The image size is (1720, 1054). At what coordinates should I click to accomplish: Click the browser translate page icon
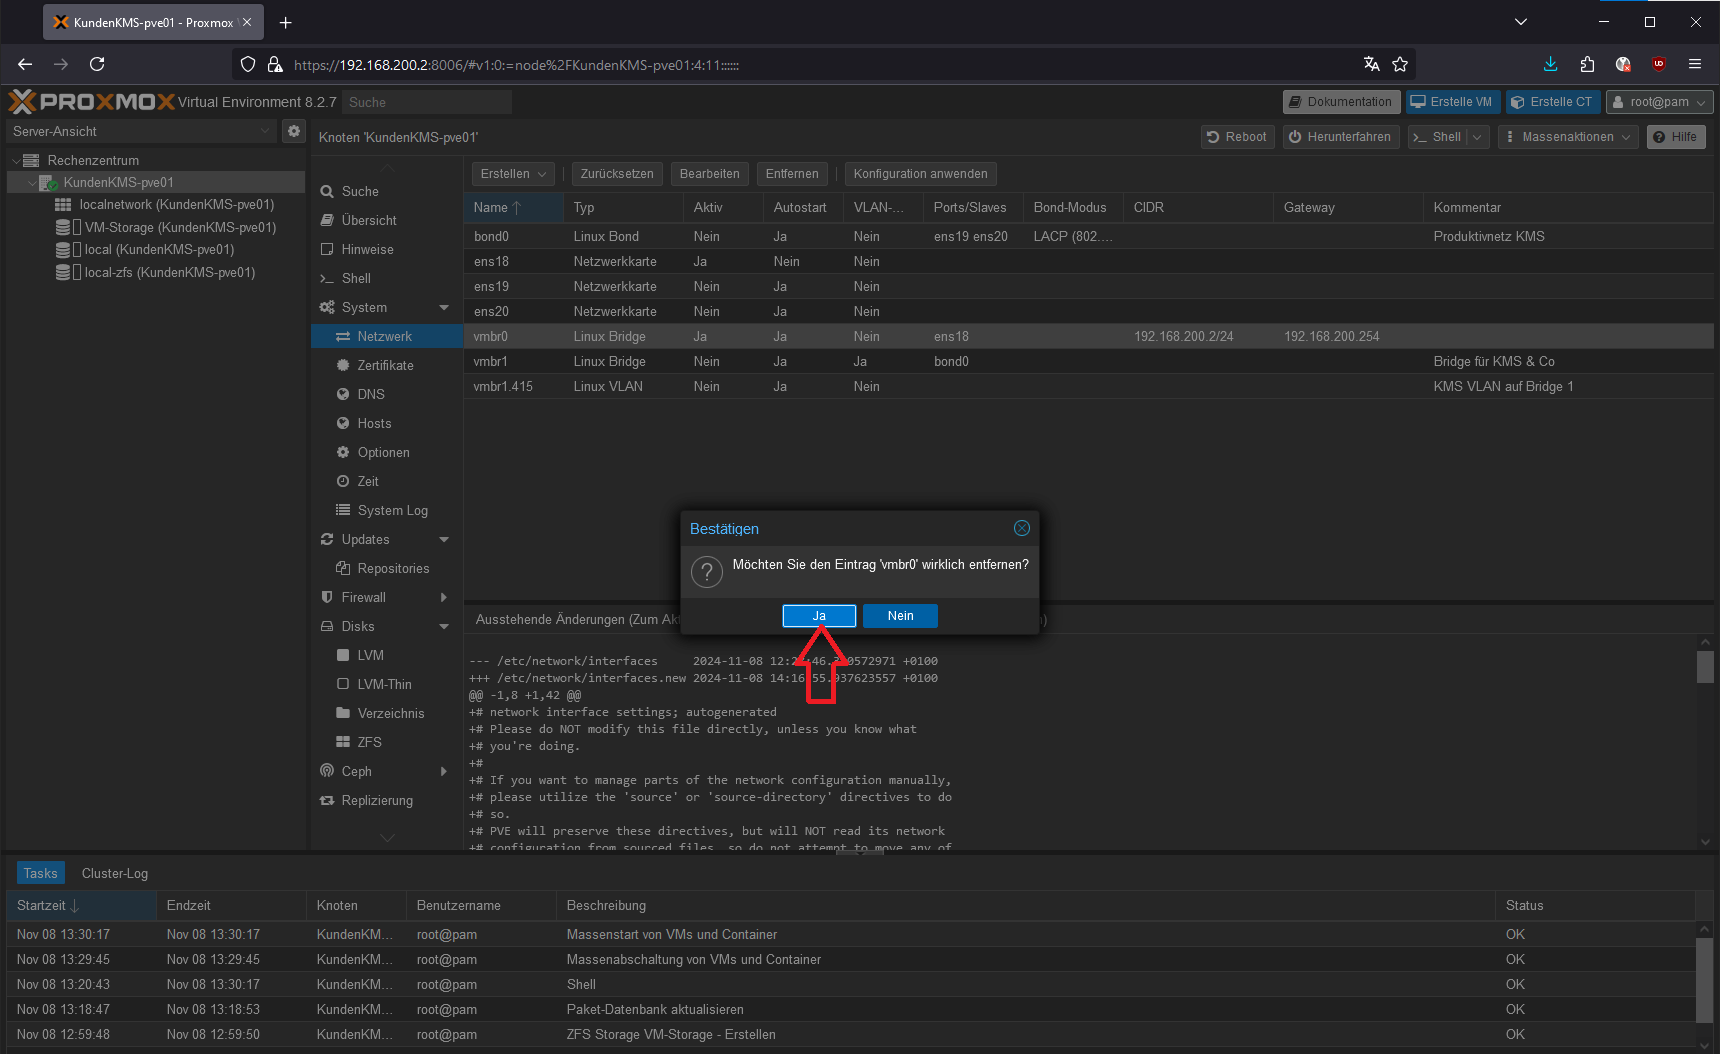click(1371, 64)
